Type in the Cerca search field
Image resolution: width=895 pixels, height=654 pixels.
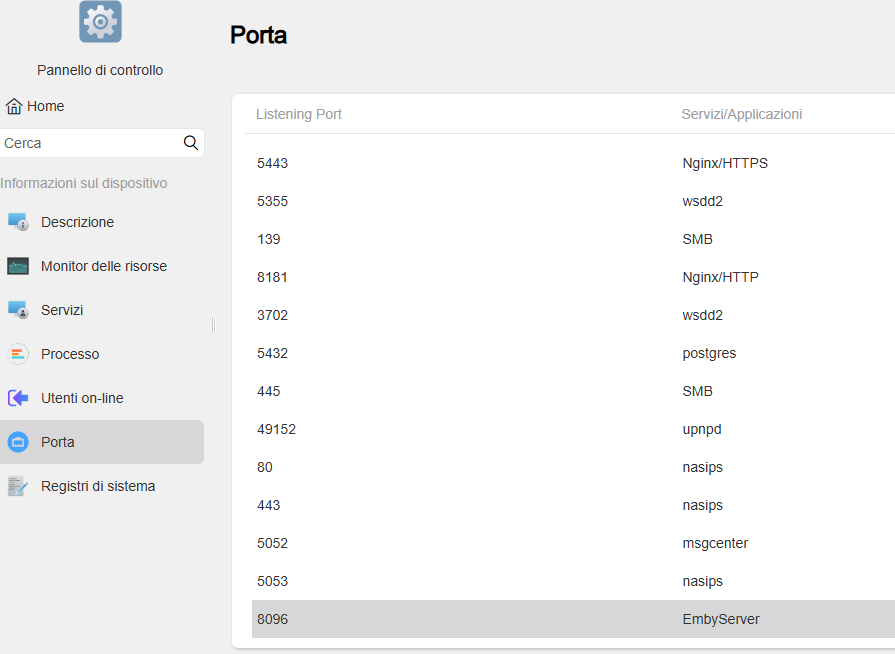click(90, 143)
